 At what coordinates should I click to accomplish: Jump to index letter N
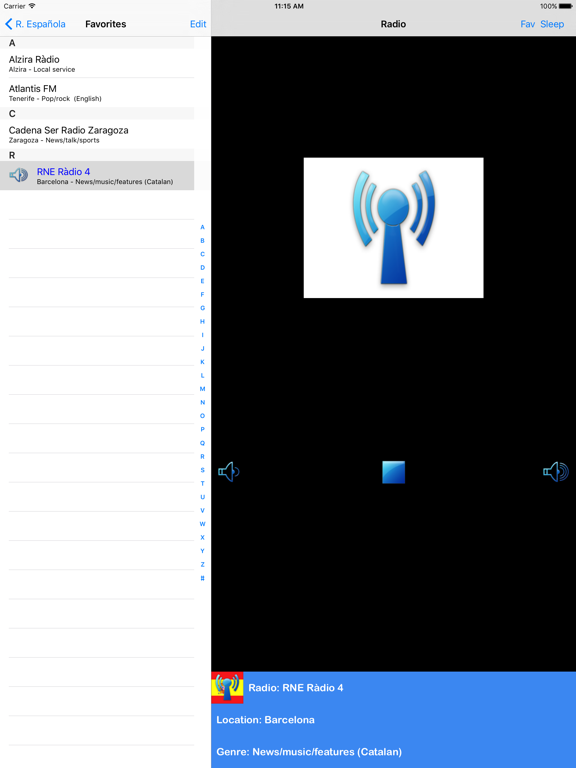(202, 403)
